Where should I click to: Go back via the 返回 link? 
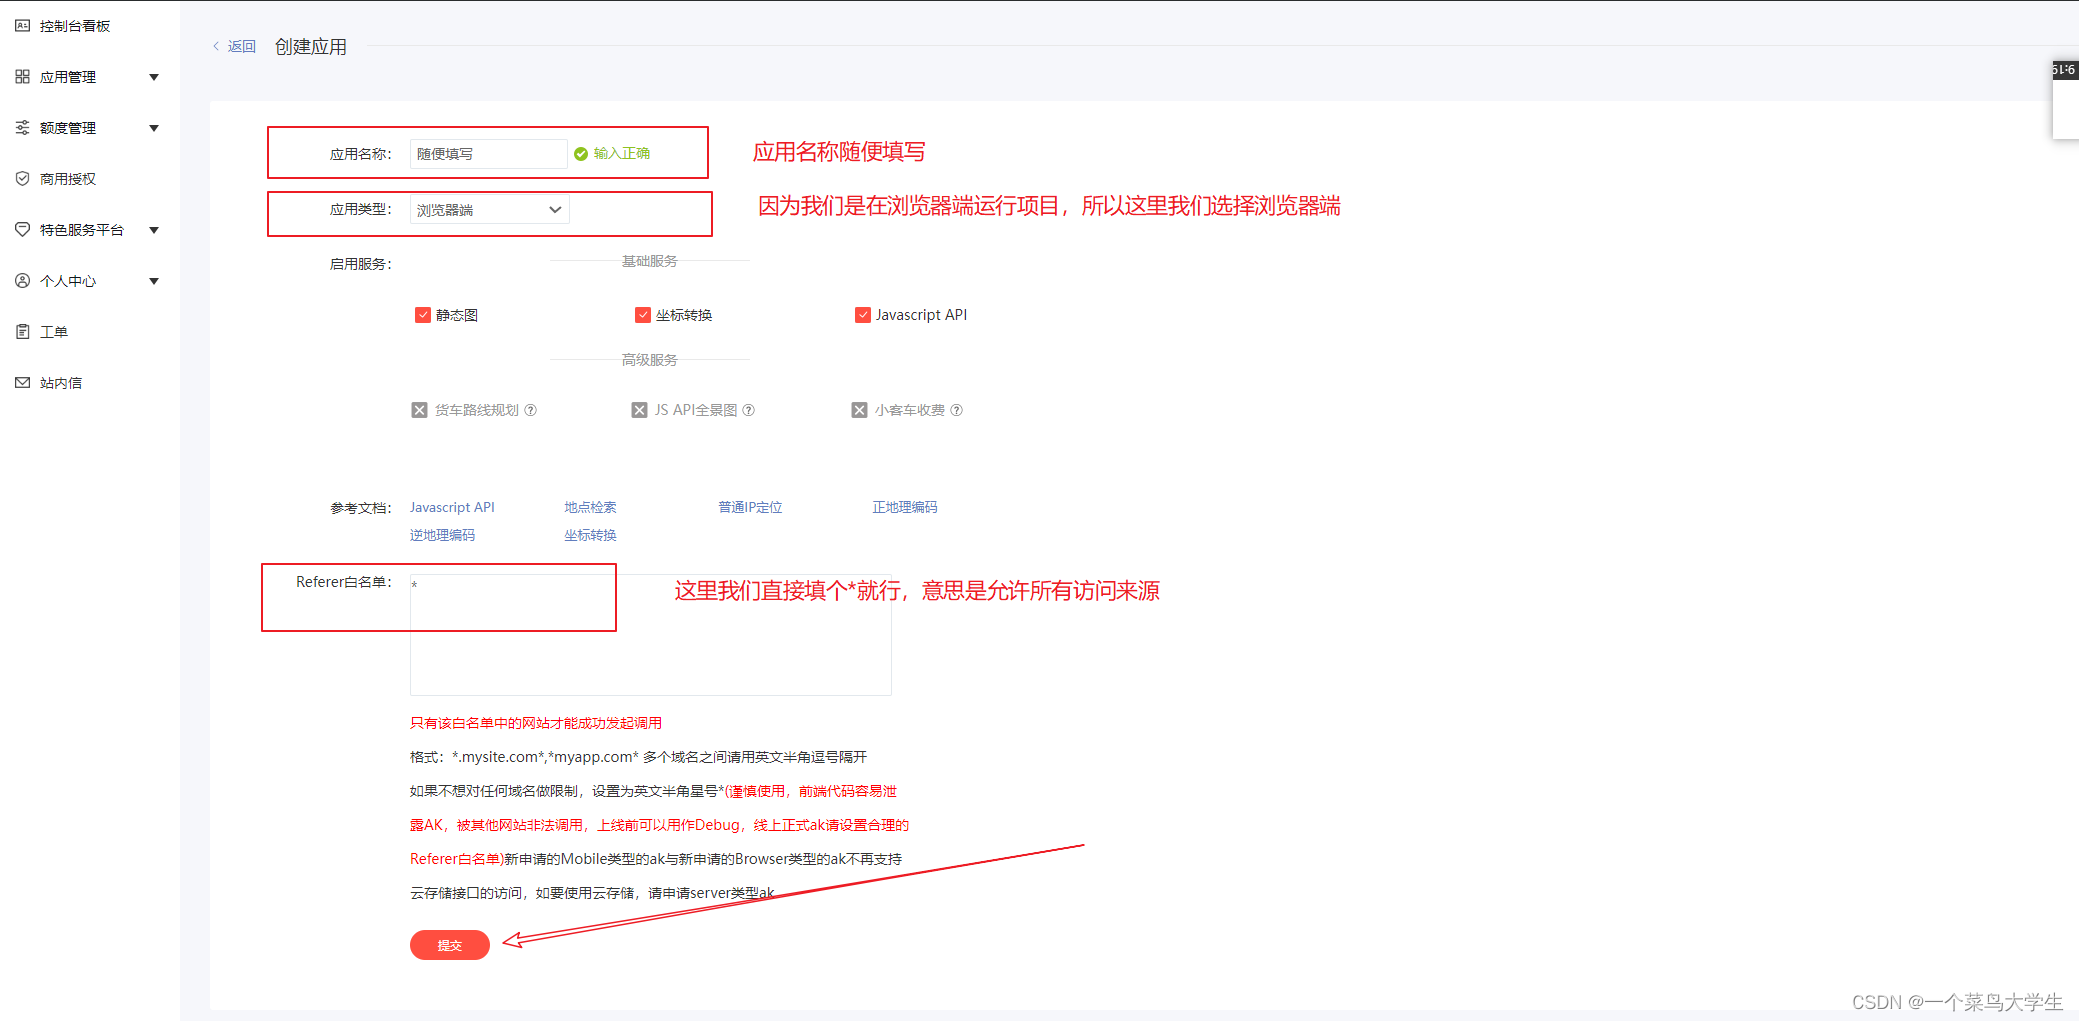[242, 46]
